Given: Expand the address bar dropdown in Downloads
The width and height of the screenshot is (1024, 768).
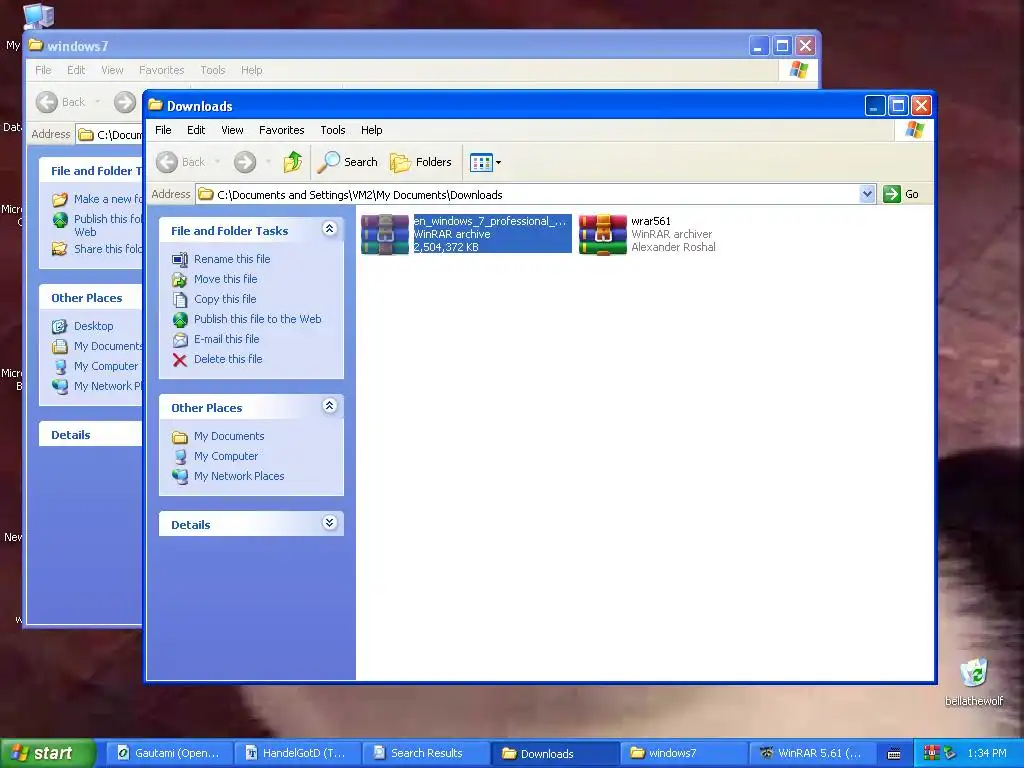Looking at the screenshot, I should pos(867,194).
